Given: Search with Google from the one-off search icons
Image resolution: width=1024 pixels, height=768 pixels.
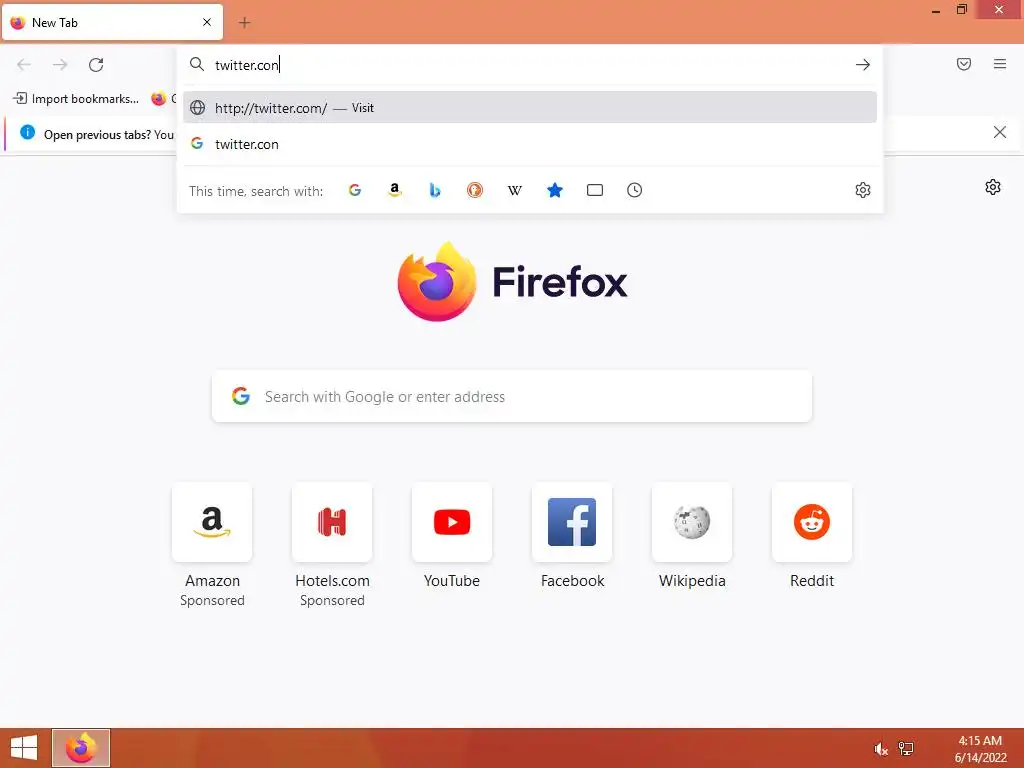Looking at the screenshot, I should click(x=355, y=190).
